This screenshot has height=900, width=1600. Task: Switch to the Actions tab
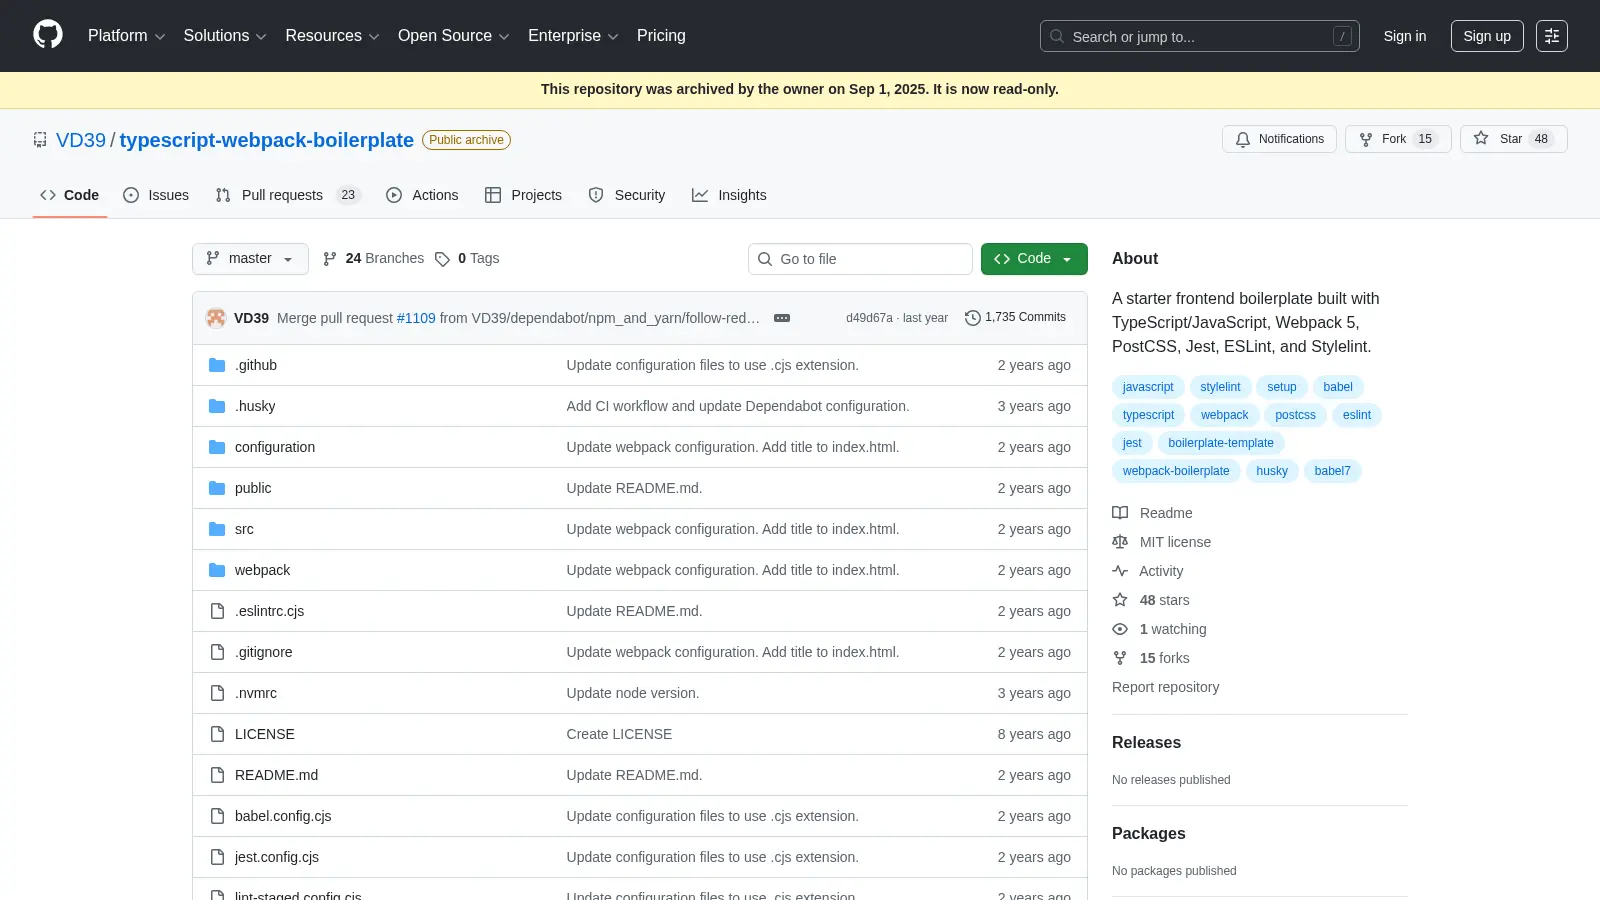(x=422, y=195)
